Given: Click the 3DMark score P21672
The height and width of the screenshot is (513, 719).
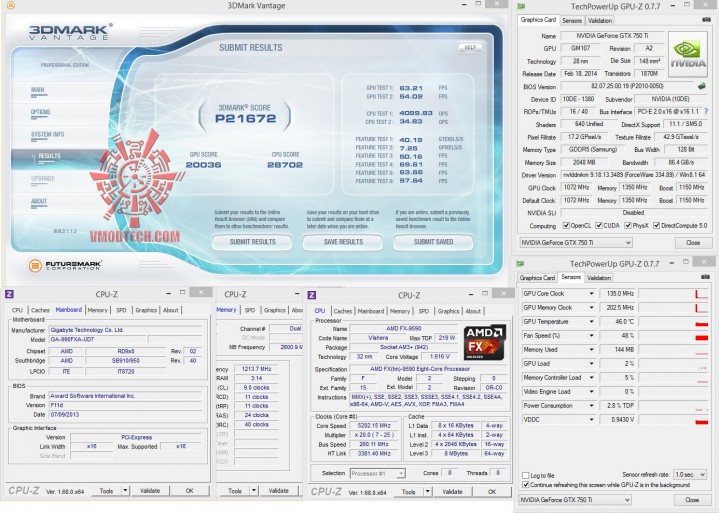Looking at the screenshot, I should (246, 118).
